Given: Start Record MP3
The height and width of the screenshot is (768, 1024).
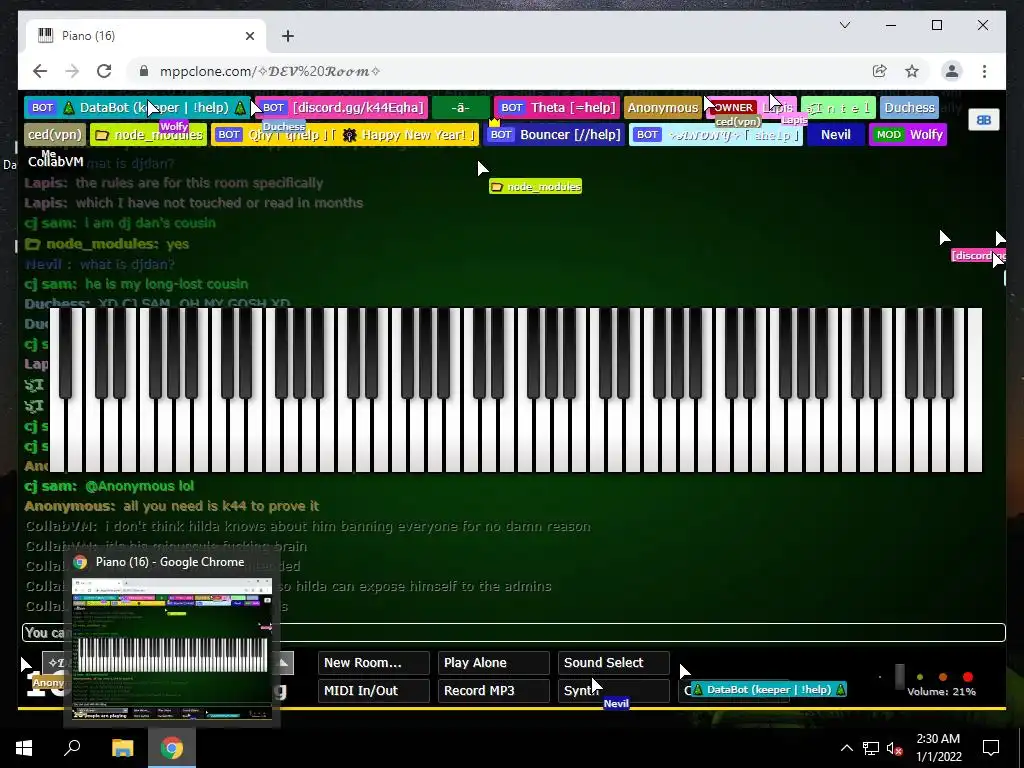Looking at the screenshot, I should (x=493, y=691).
